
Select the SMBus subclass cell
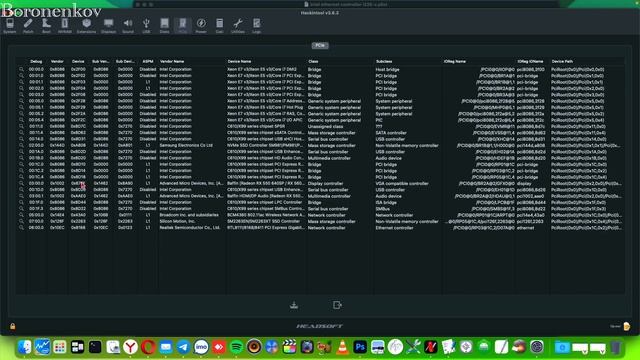click(382, 209)
